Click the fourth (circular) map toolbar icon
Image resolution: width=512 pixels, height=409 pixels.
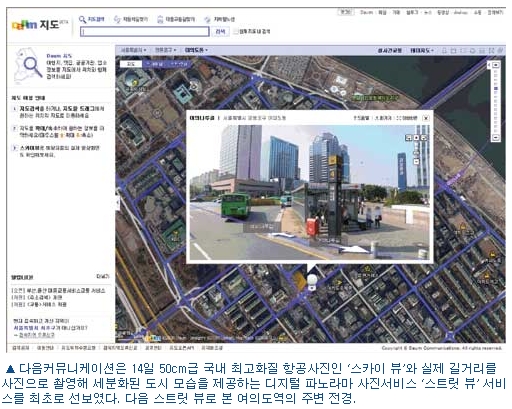pos(472,51)
